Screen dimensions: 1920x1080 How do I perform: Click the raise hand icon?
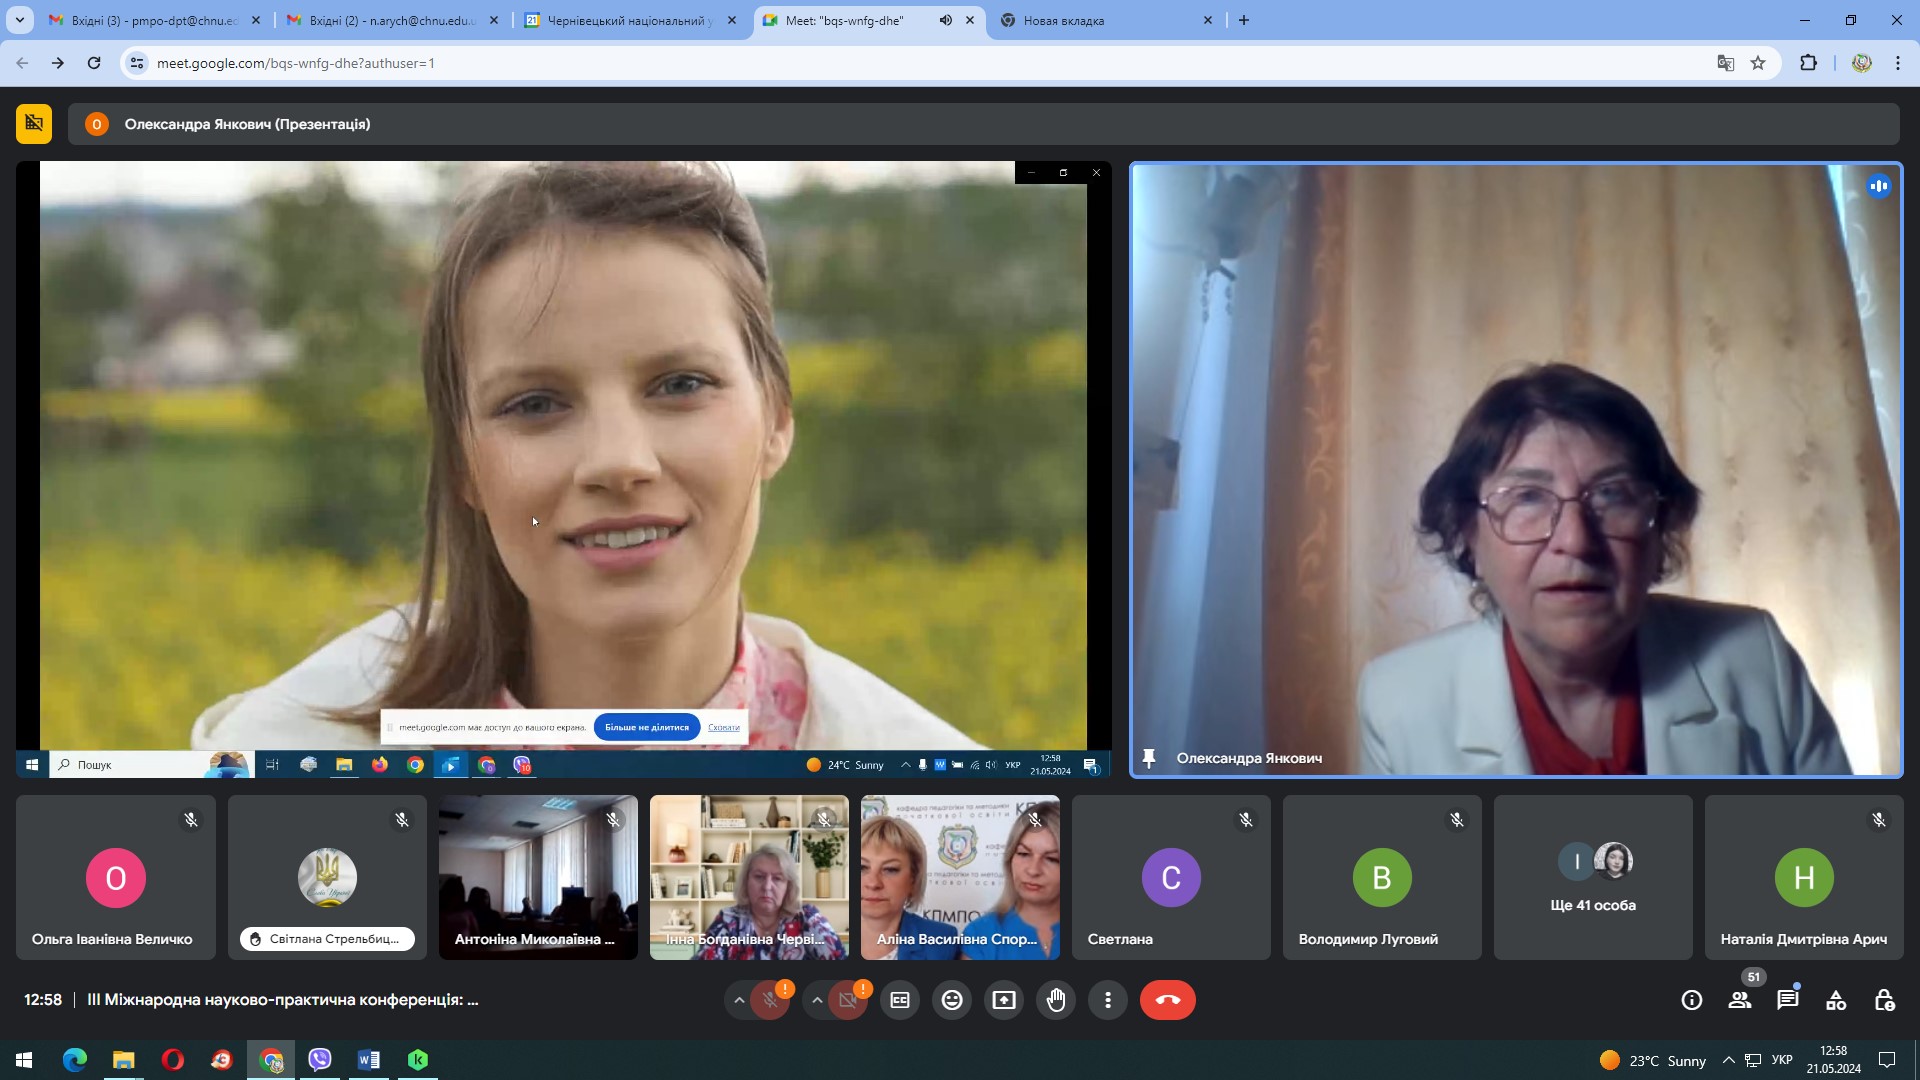(x=1056, y=1000)
